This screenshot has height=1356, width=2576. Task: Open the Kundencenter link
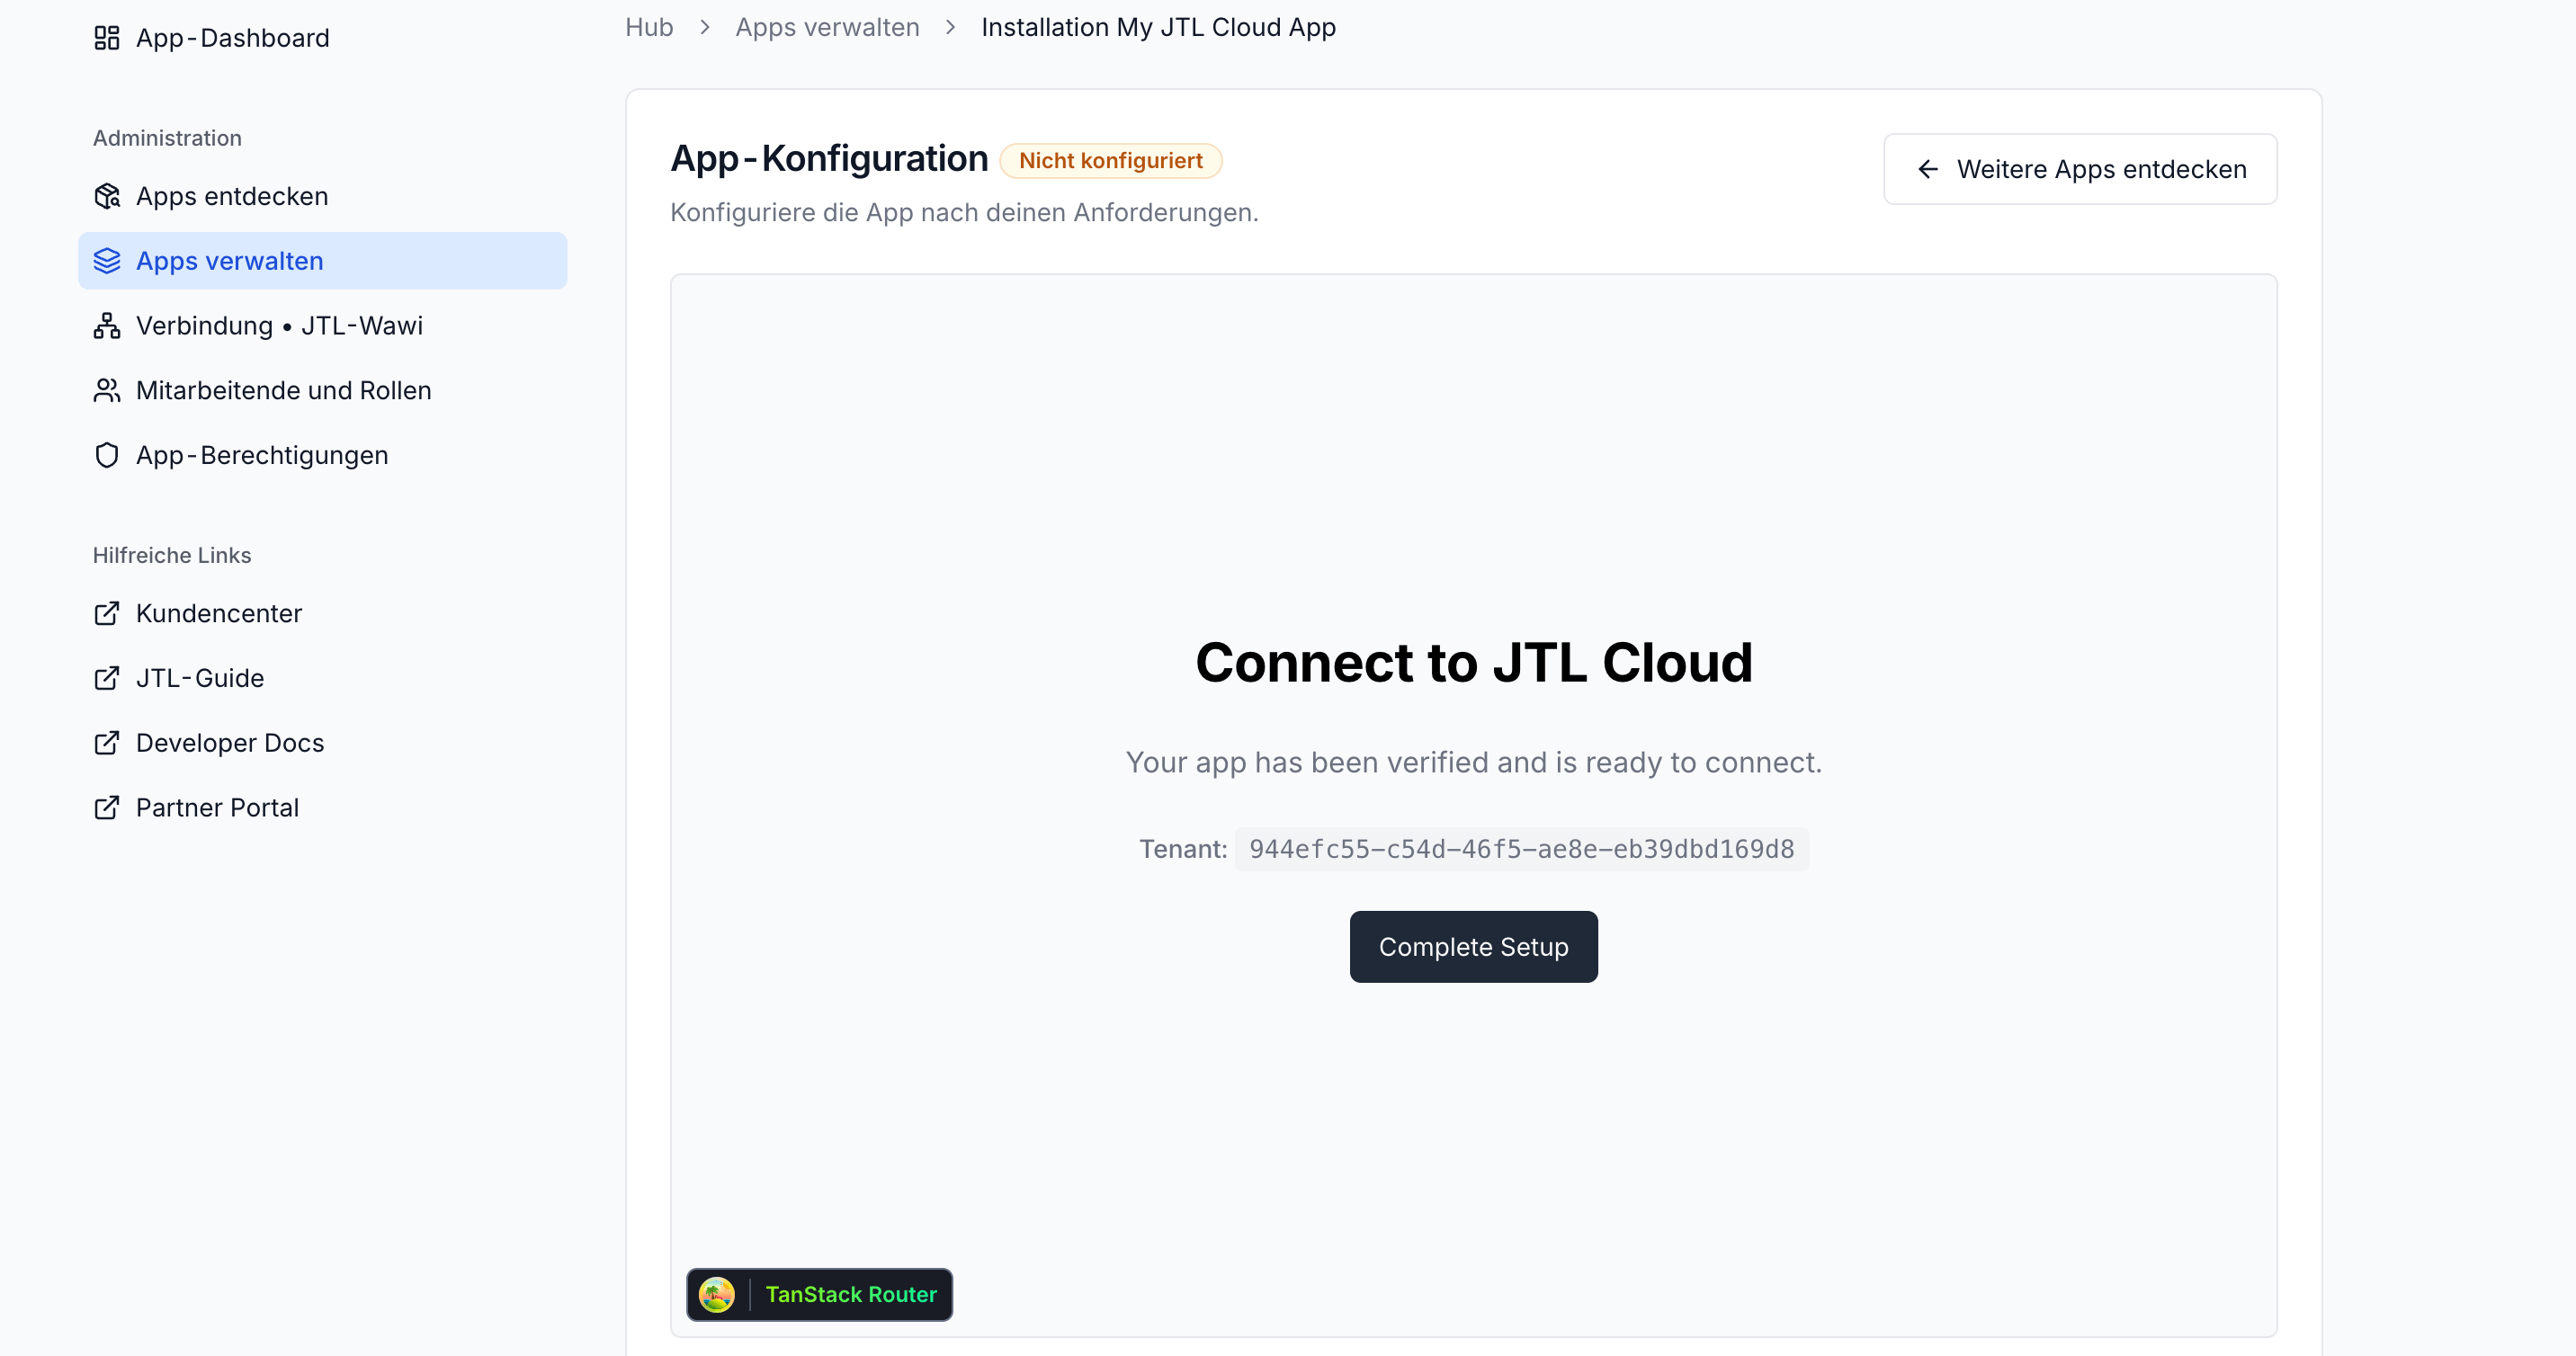[x=322, y=613]
